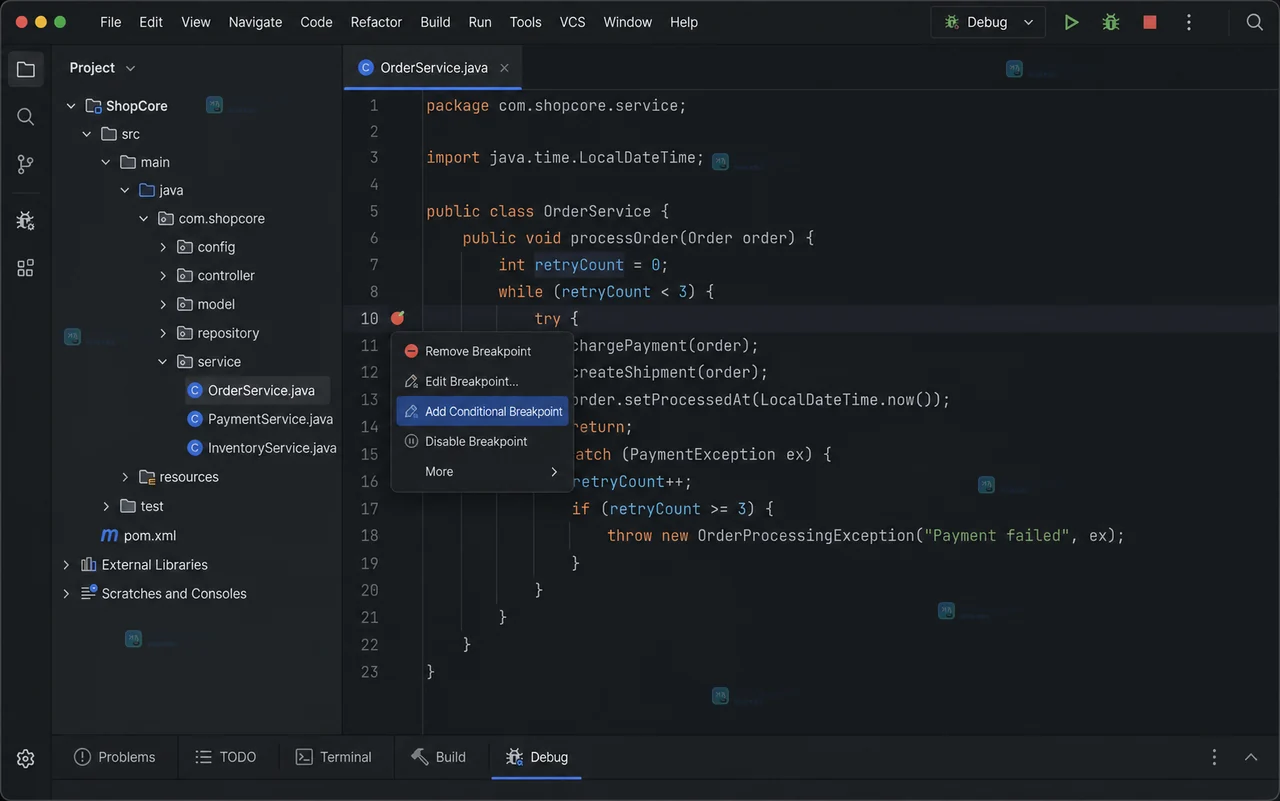Screen dimensions: 1280x801
Task: Open the Find sidebar magnifier icon
Action: (26, 117)
